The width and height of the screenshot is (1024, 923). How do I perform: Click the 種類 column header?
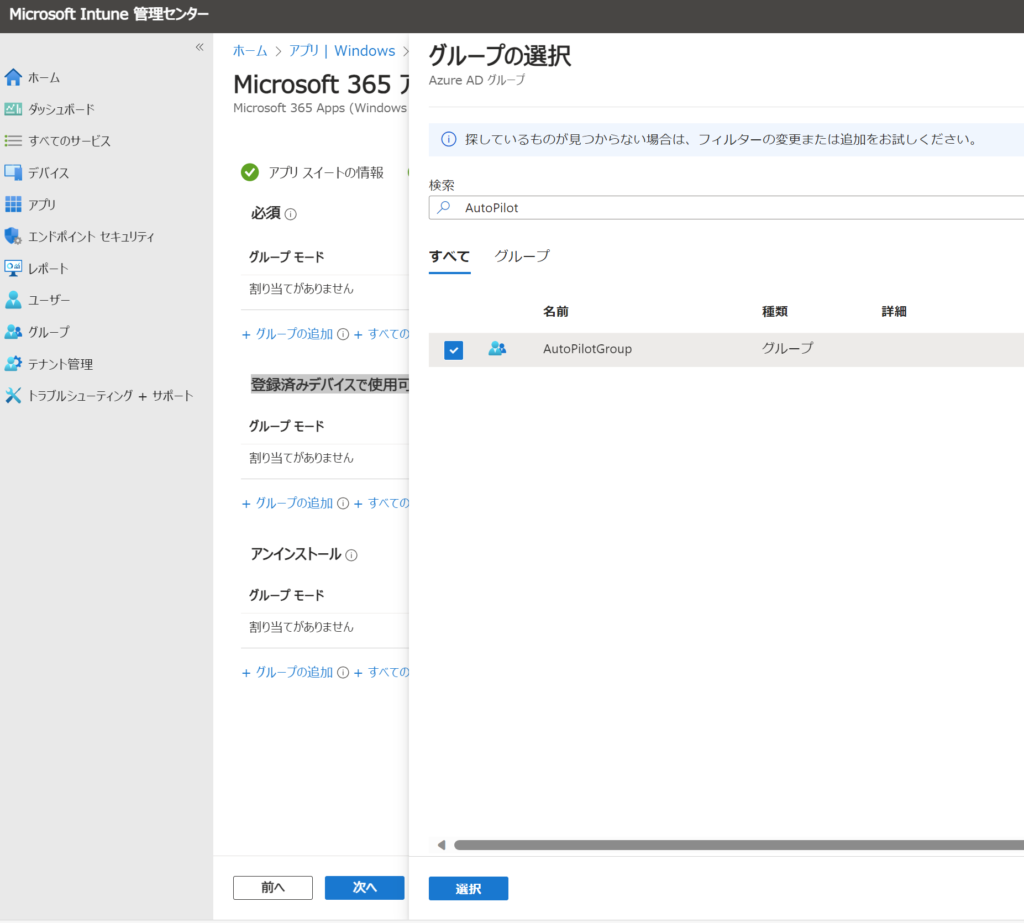[x=775, y=312]
